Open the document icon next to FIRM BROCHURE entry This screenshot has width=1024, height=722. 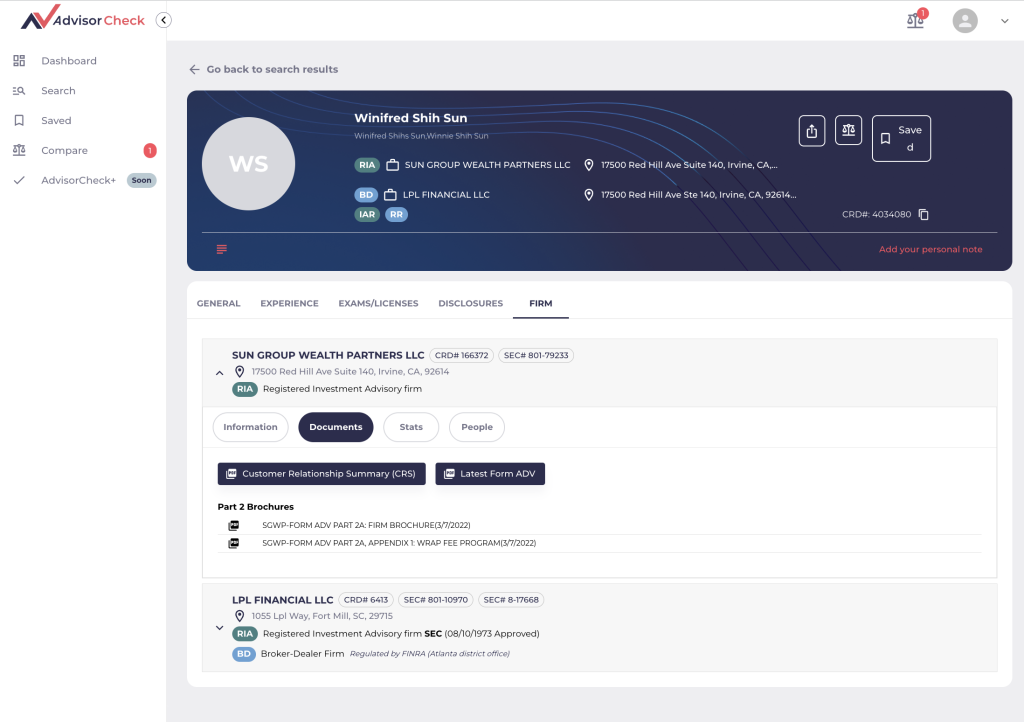point(233,524)
